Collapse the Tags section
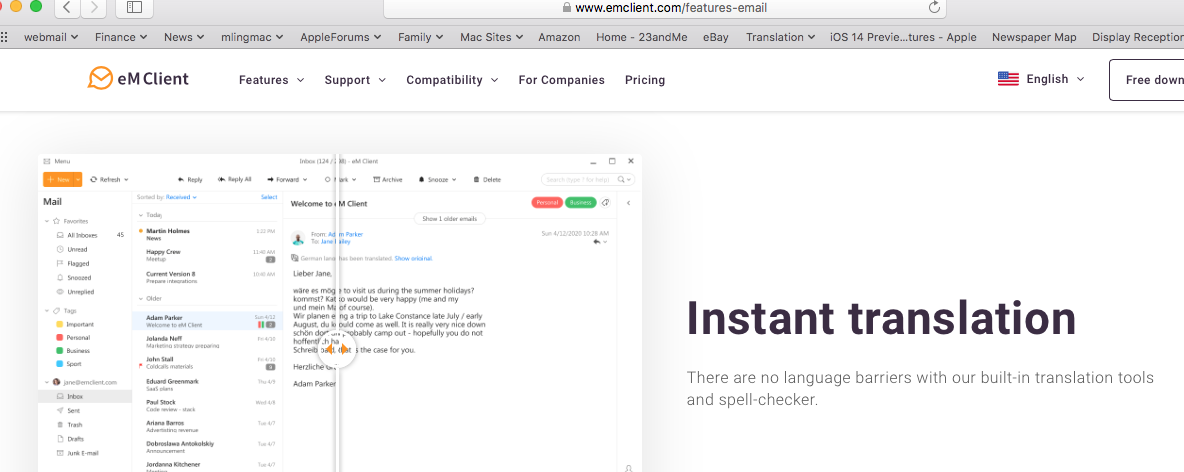The image size is (1184, 472). [47, 310]
